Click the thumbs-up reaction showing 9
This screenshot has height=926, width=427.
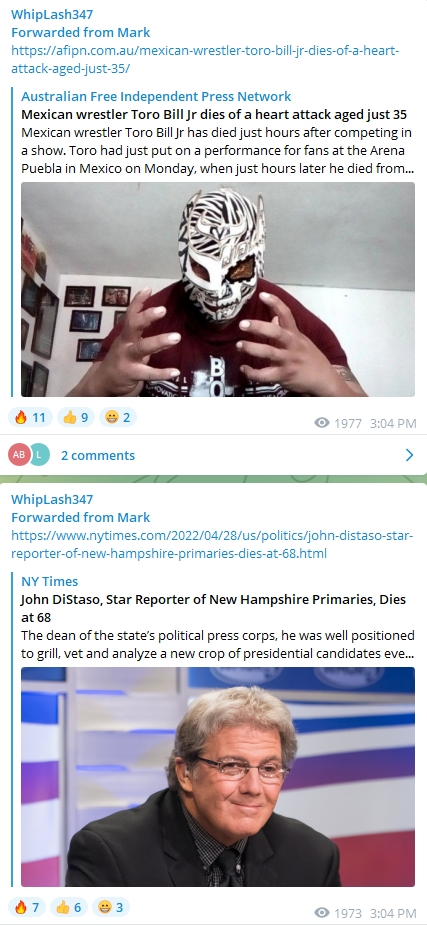[x=76, y=418]
